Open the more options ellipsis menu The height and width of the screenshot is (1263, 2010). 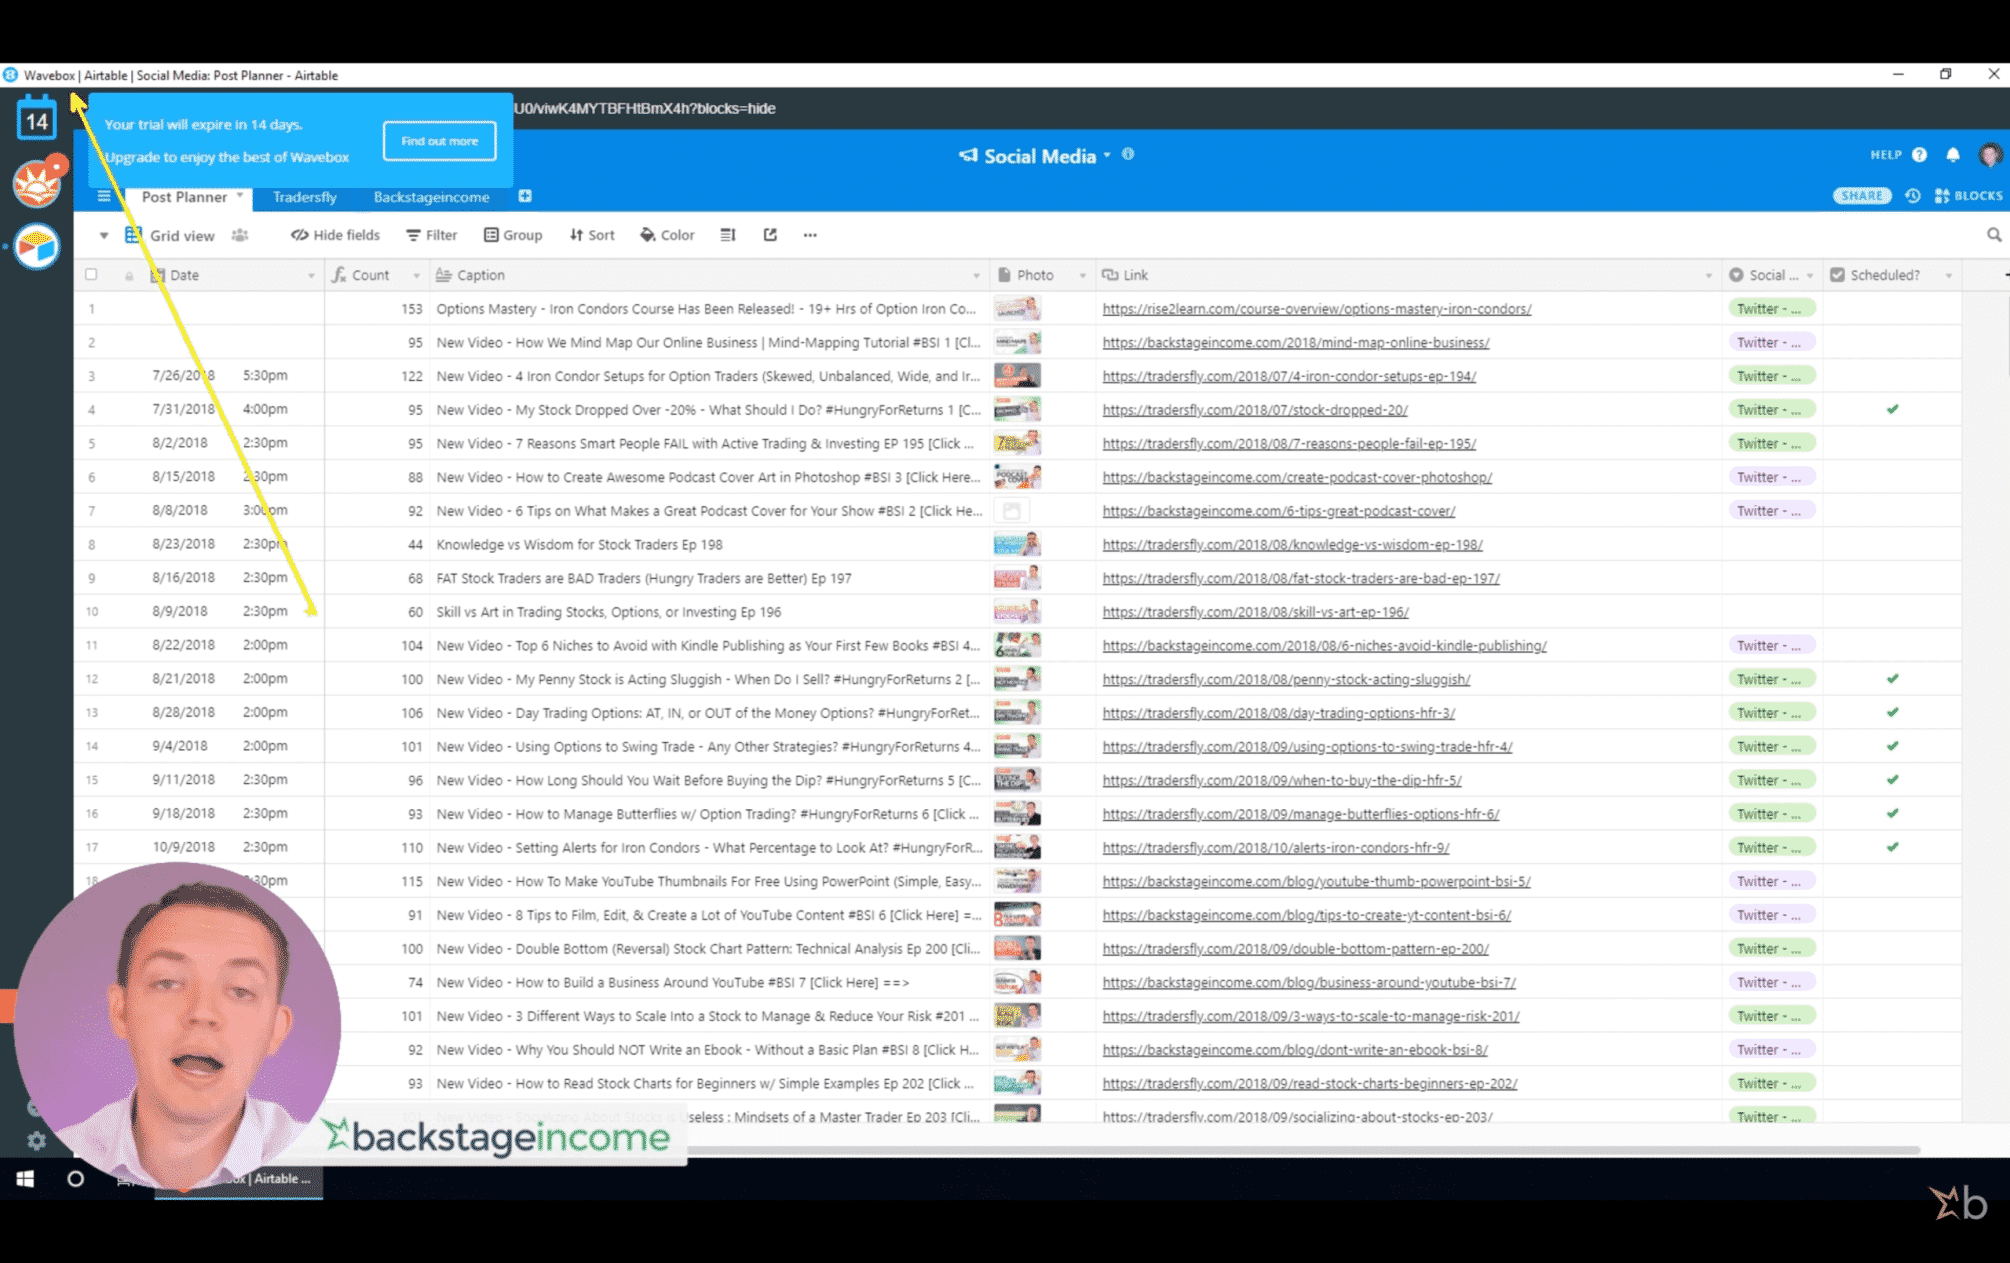click(810, 235)
